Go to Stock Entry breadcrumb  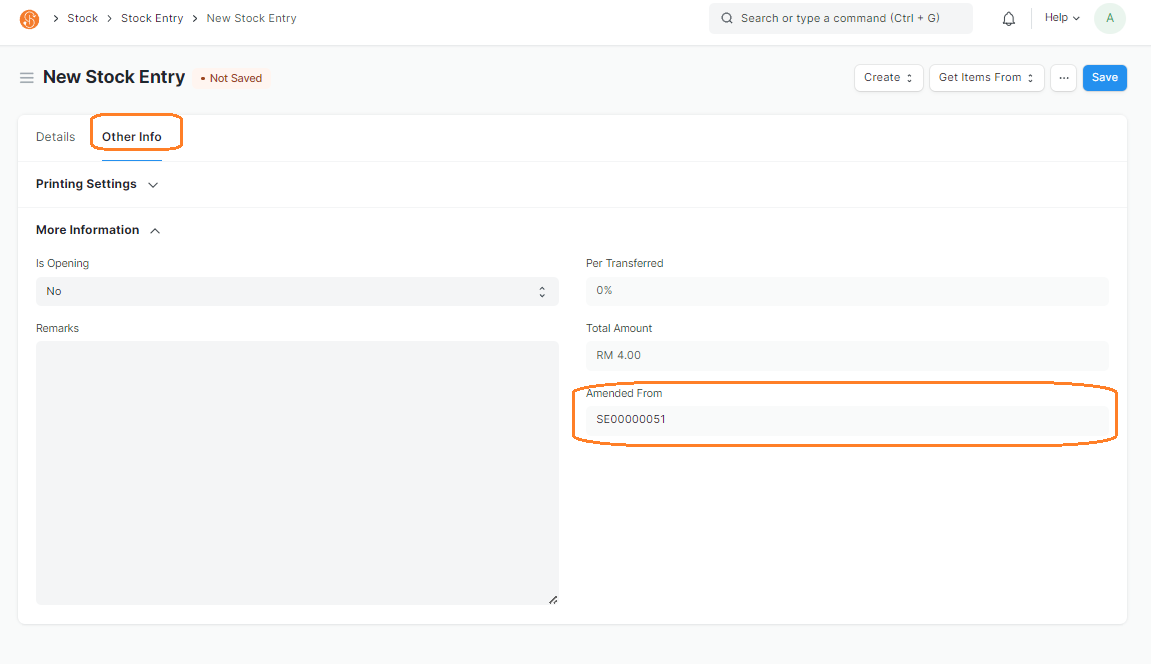152,18
